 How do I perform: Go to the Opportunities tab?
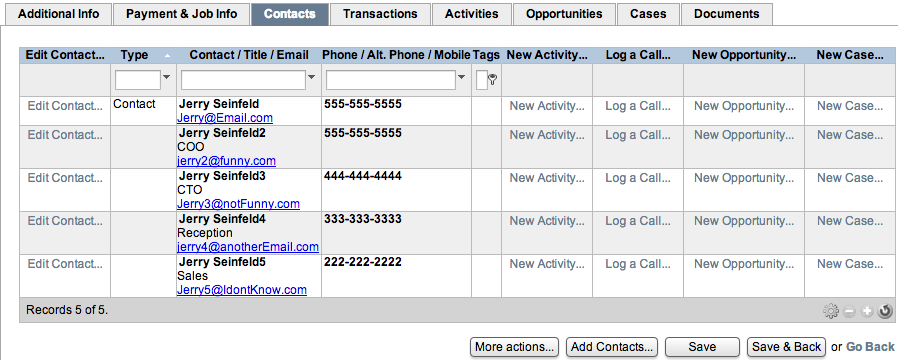[x=564, y=14]
